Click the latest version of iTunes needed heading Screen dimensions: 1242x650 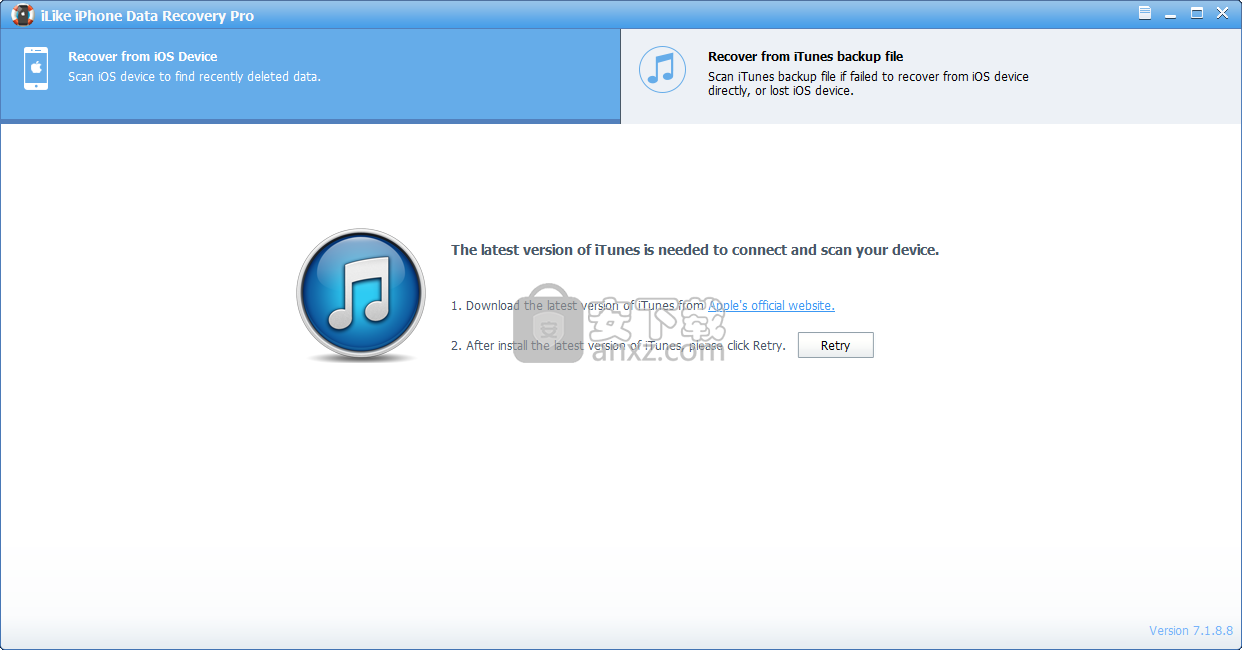click(695, 250)
